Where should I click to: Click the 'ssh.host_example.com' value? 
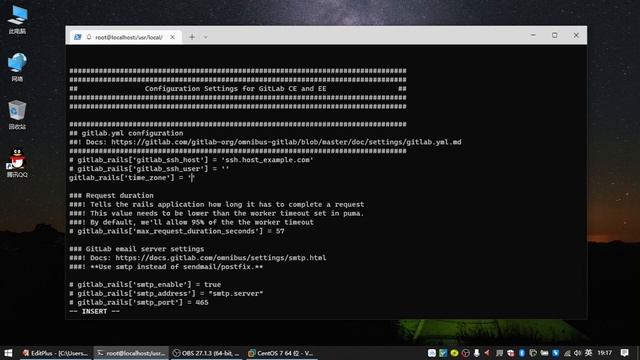267,160
